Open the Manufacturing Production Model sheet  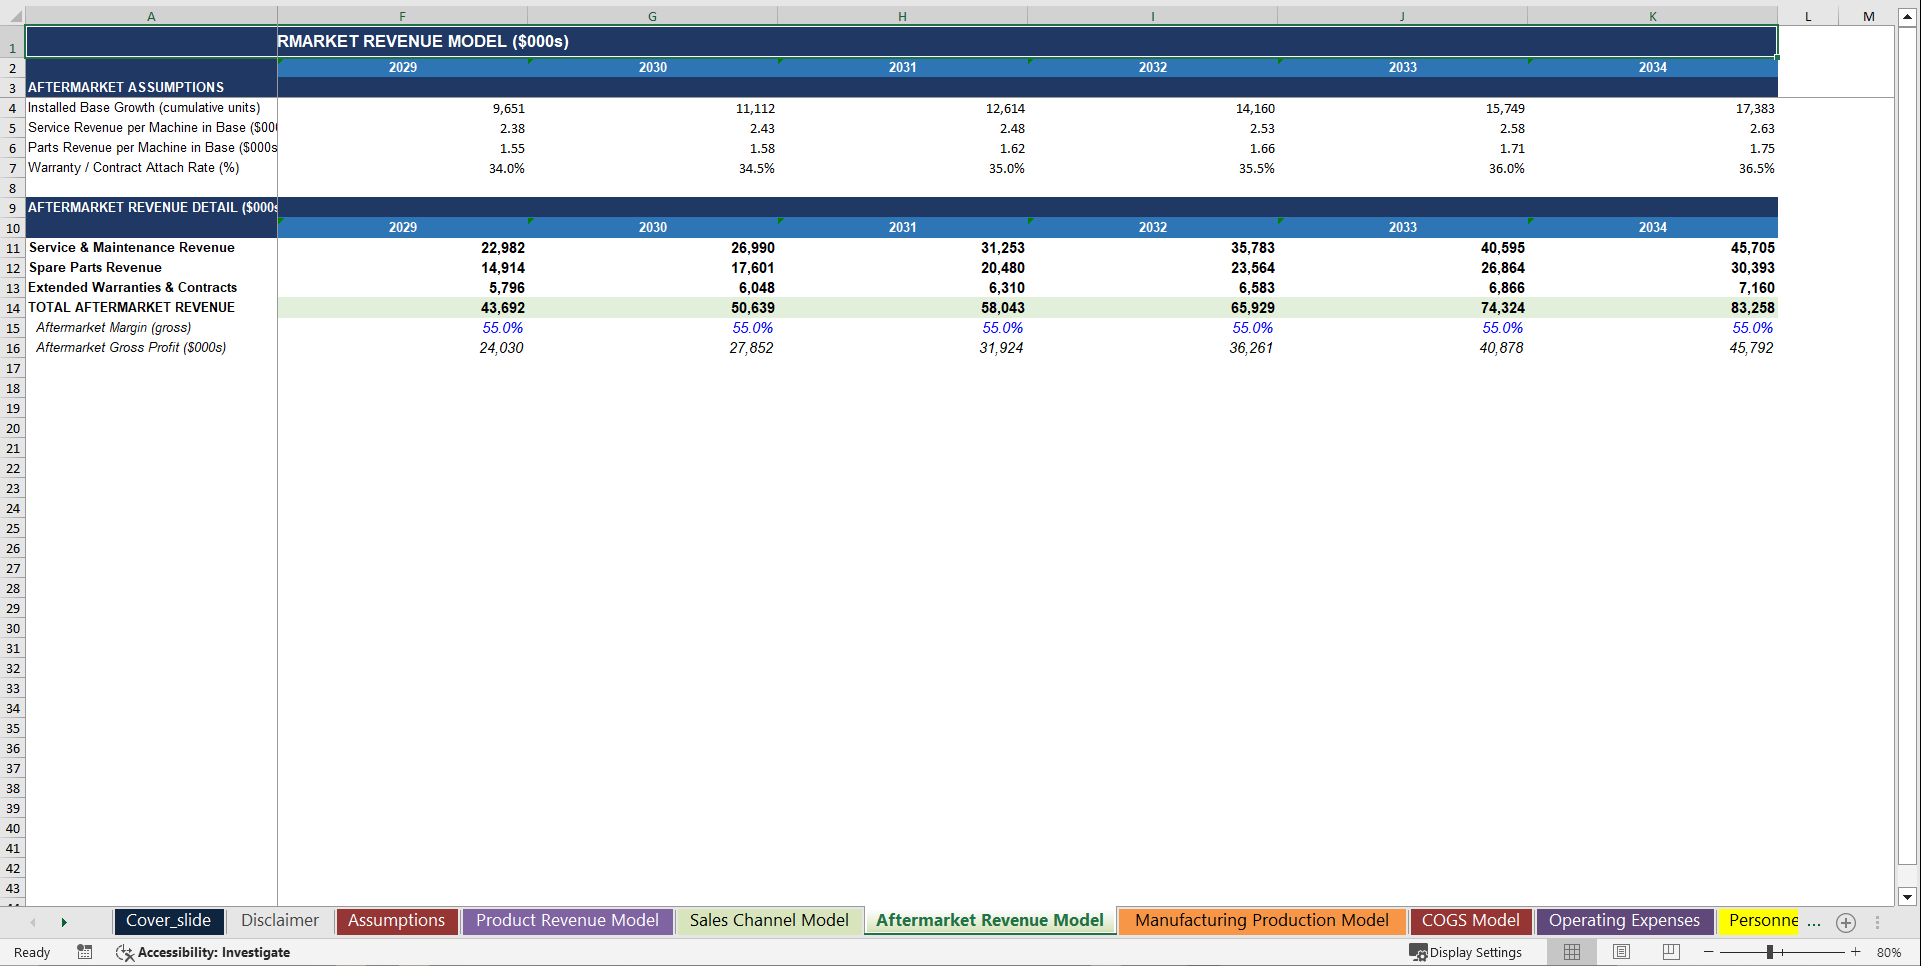pos(1261,920)
